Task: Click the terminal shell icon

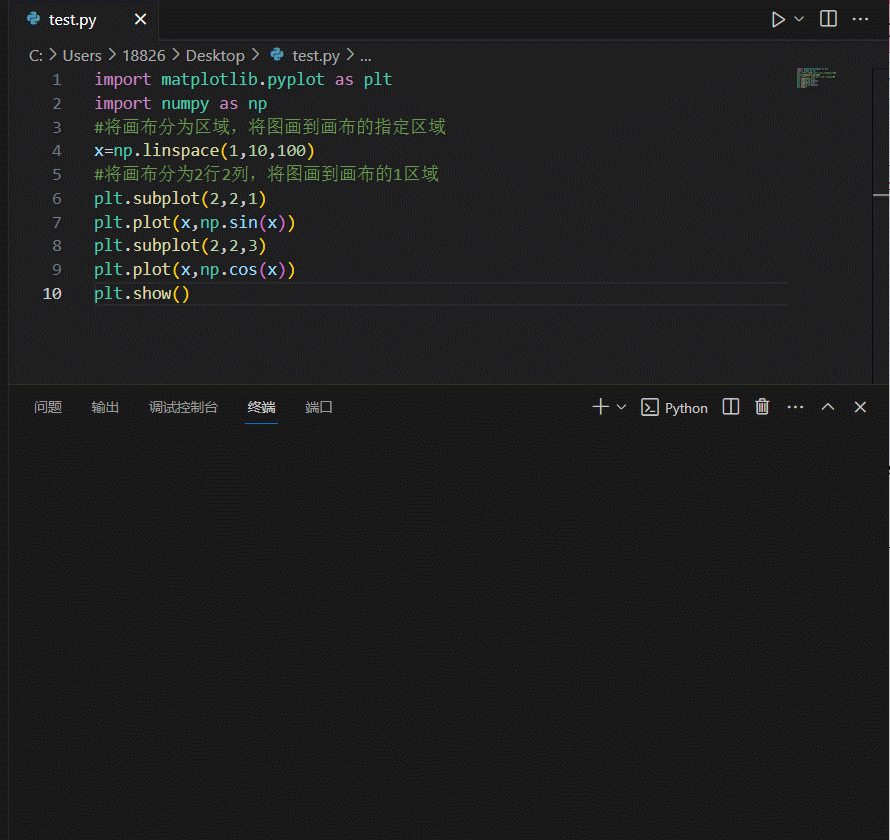Action: coord(650,408)
